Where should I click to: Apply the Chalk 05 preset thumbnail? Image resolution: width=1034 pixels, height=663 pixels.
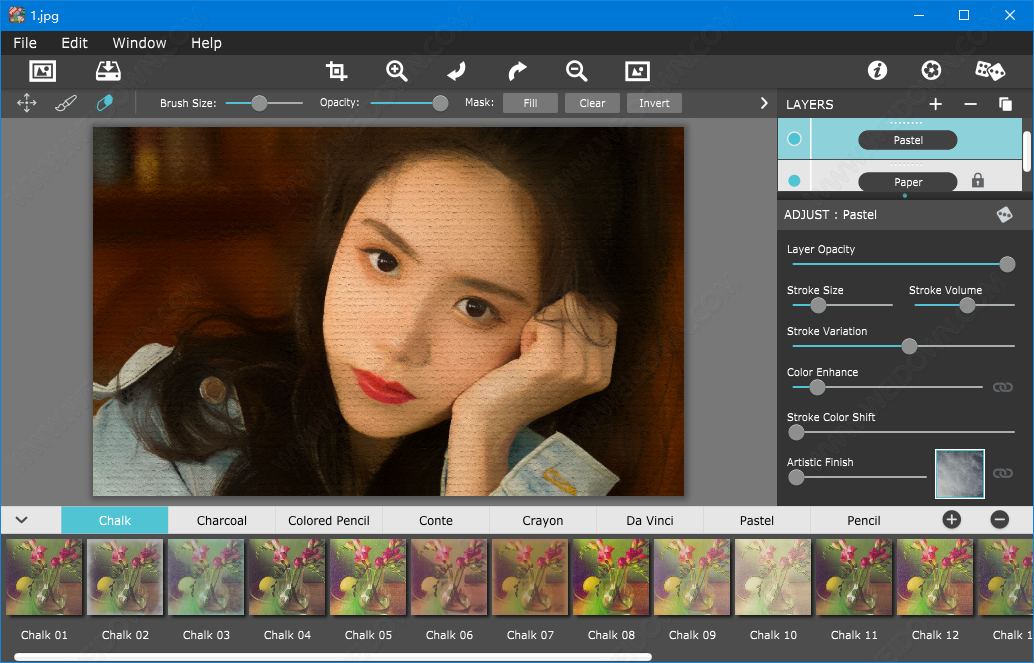click(x=368, y=577)
